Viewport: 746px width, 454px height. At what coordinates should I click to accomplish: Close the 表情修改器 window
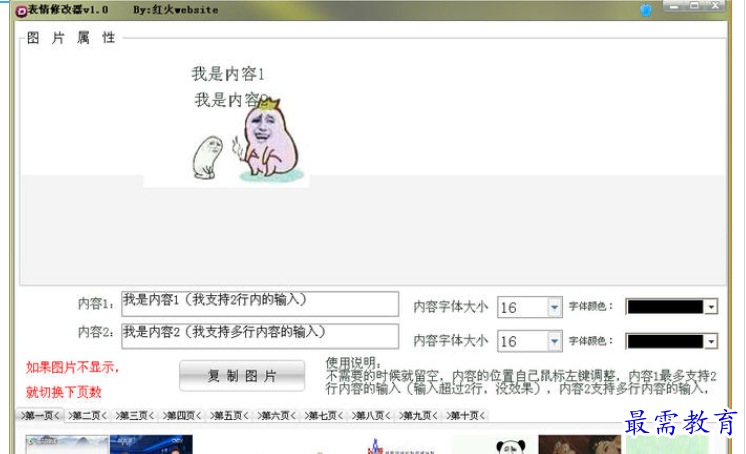715,6
